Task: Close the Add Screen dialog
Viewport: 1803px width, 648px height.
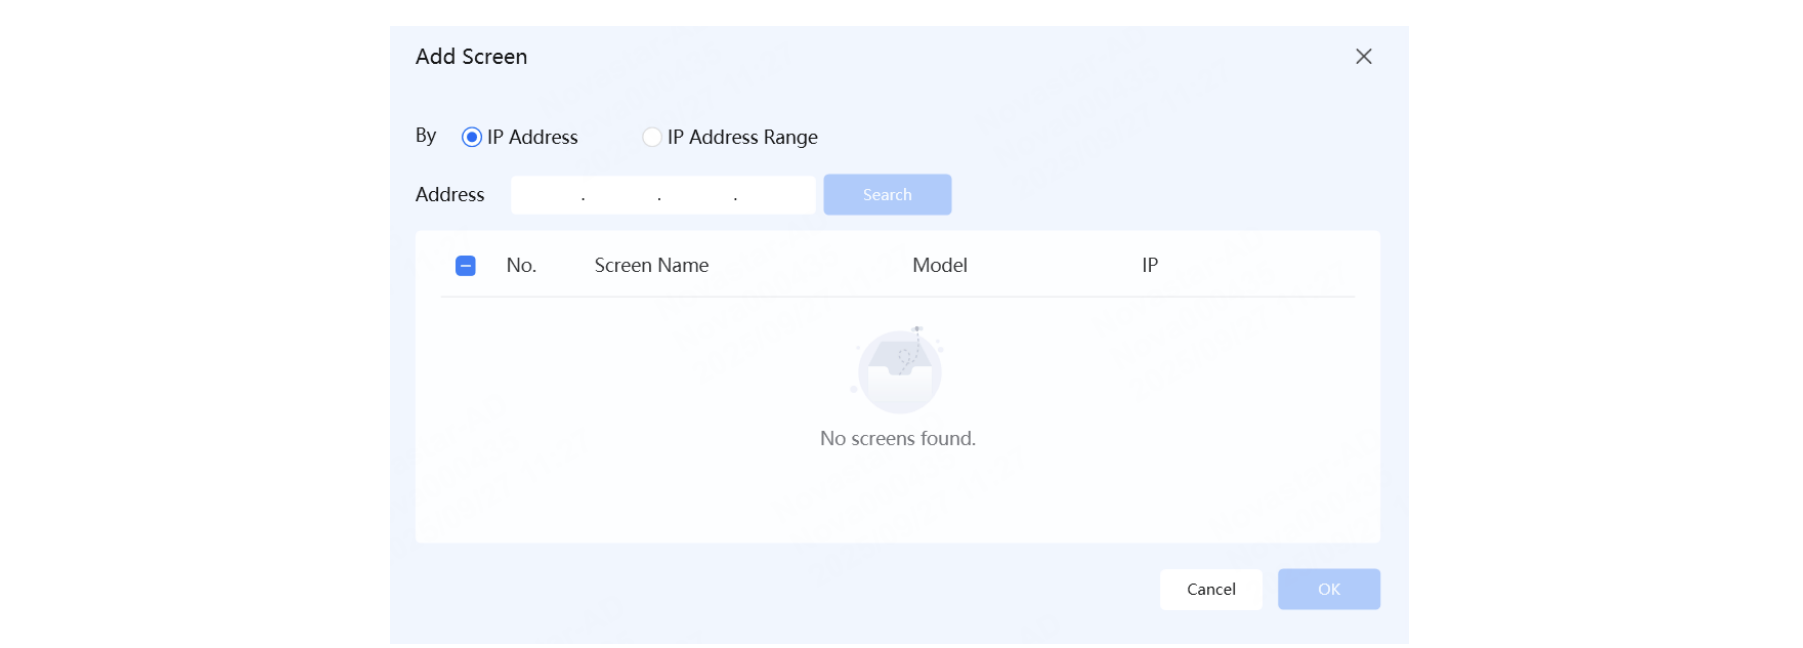Action: [x=1363, y=57]
